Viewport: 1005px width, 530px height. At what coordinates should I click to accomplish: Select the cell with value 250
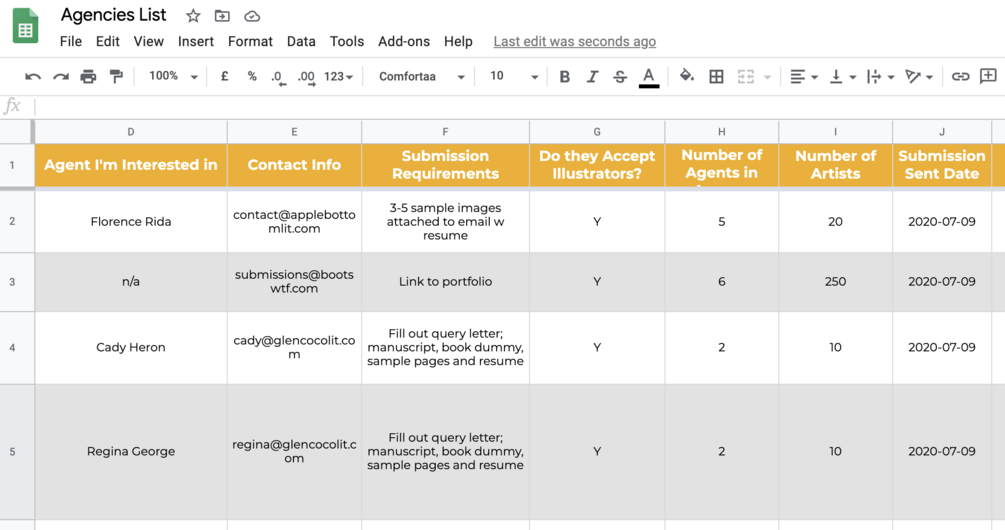(835, 282)
